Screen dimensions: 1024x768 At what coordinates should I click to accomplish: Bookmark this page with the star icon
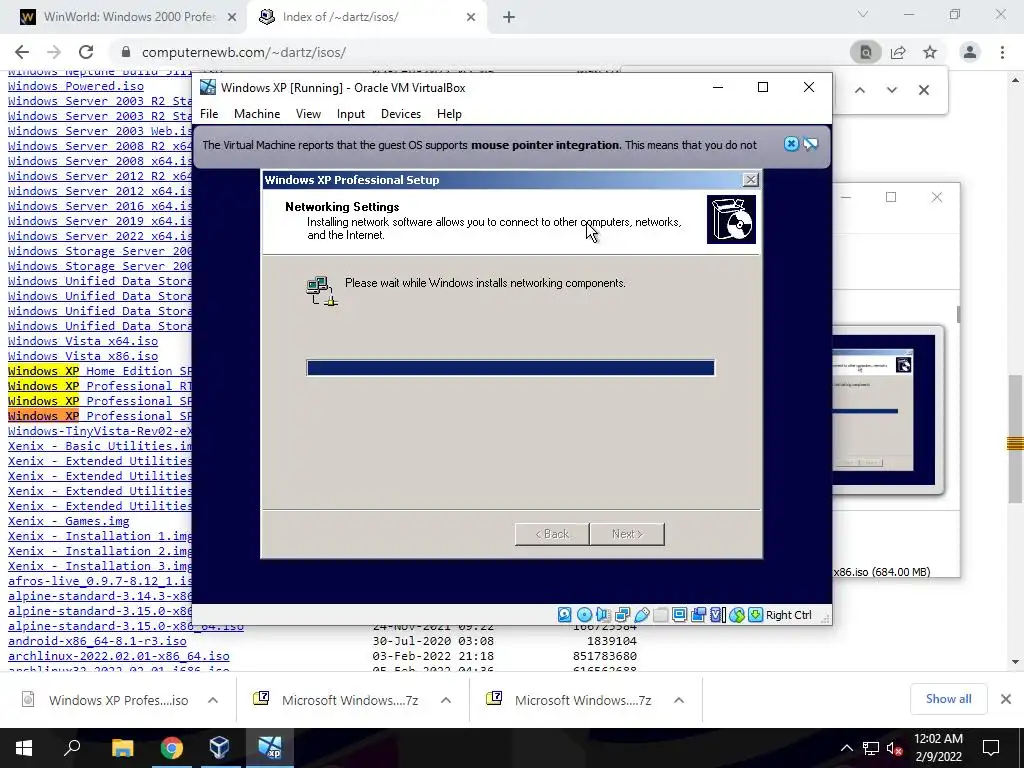(930, 52)
